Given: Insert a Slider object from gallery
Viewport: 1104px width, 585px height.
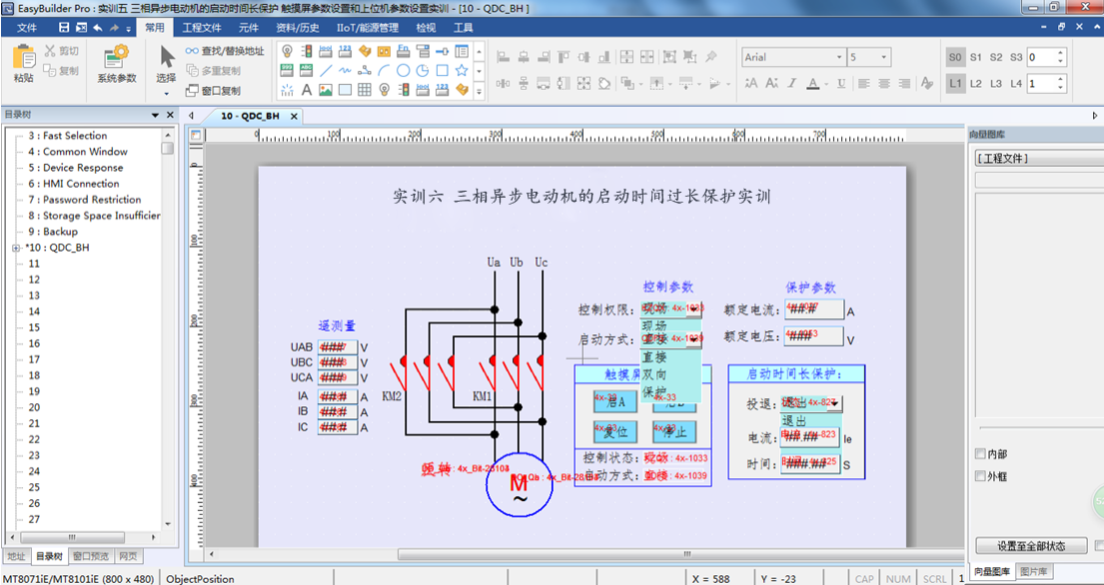Looking at the screenshot, I should [442, 51].
